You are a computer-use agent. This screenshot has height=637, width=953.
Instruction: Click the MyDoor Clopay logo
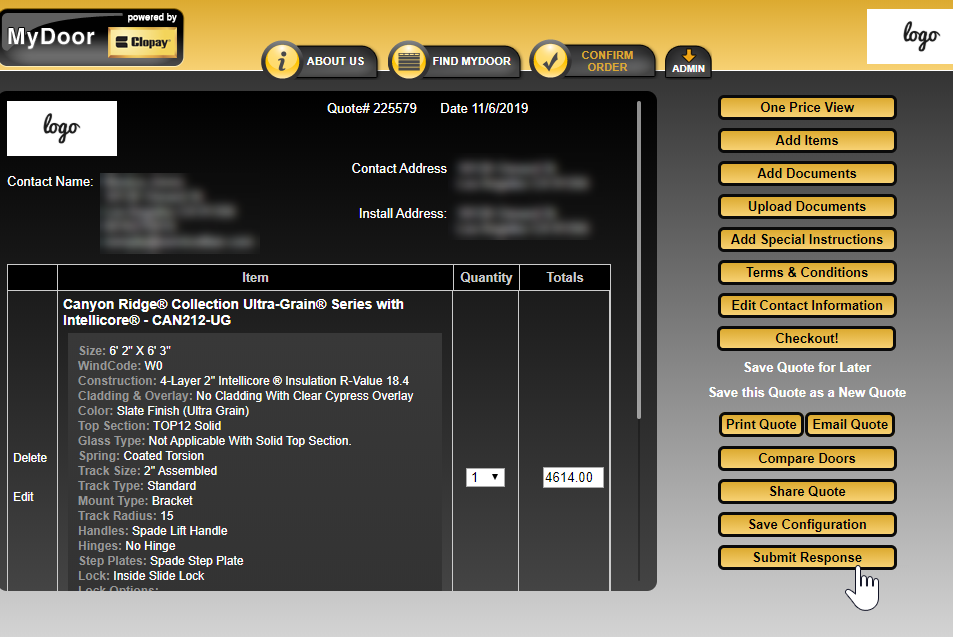pos(91,38)
